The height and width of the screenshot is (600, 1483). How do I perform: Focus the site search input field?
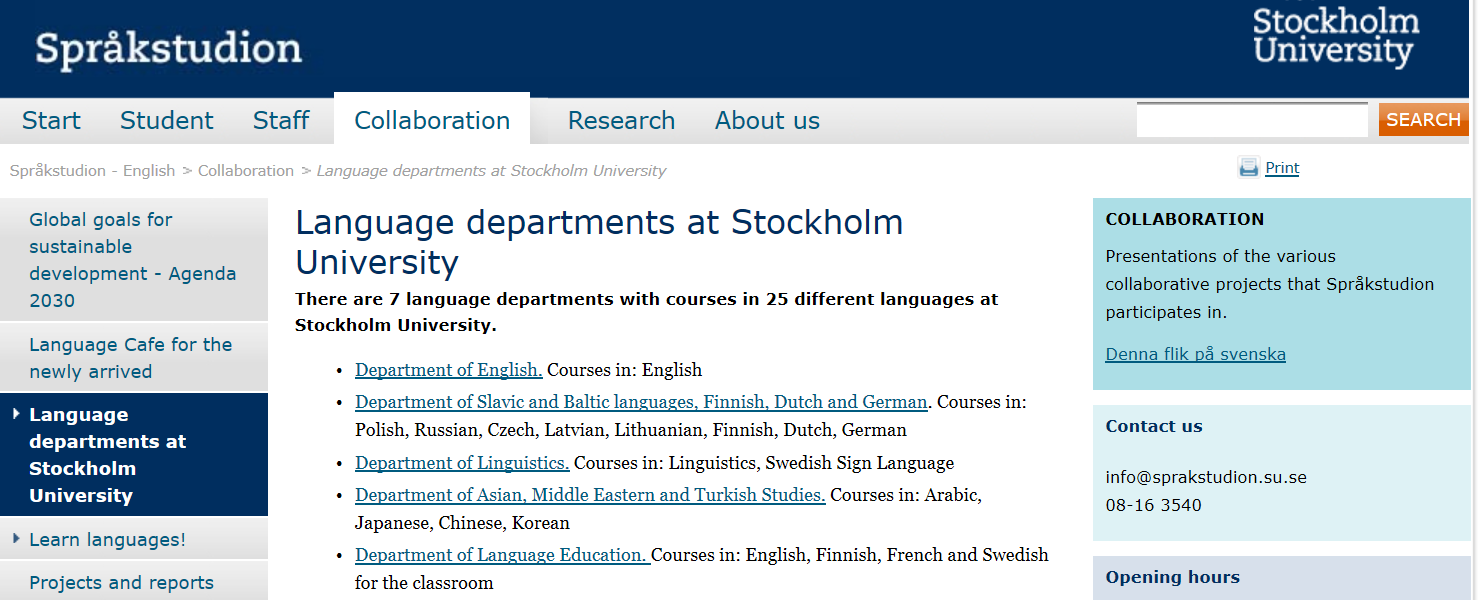(1252, 120)
